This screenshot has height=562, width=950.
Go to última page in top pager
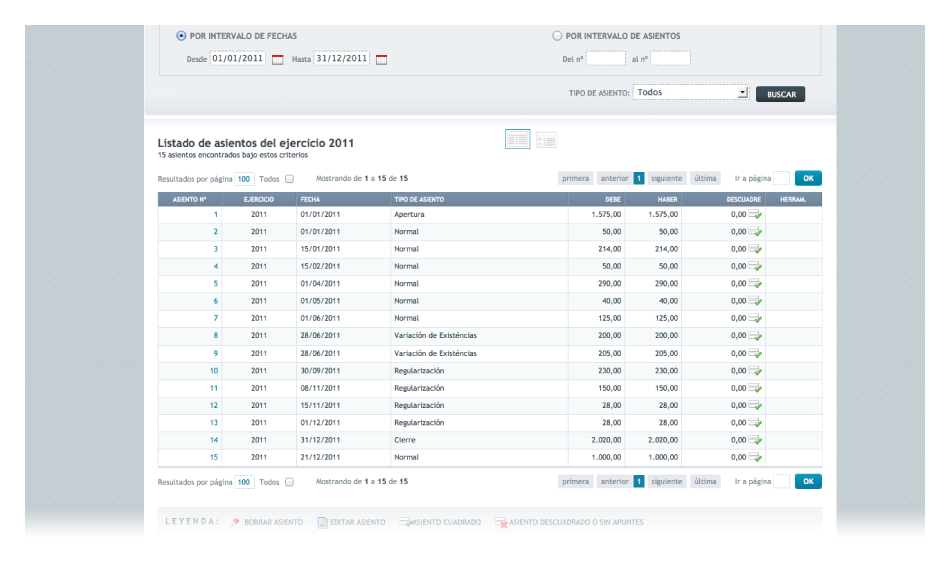click(x=705, y=178)
